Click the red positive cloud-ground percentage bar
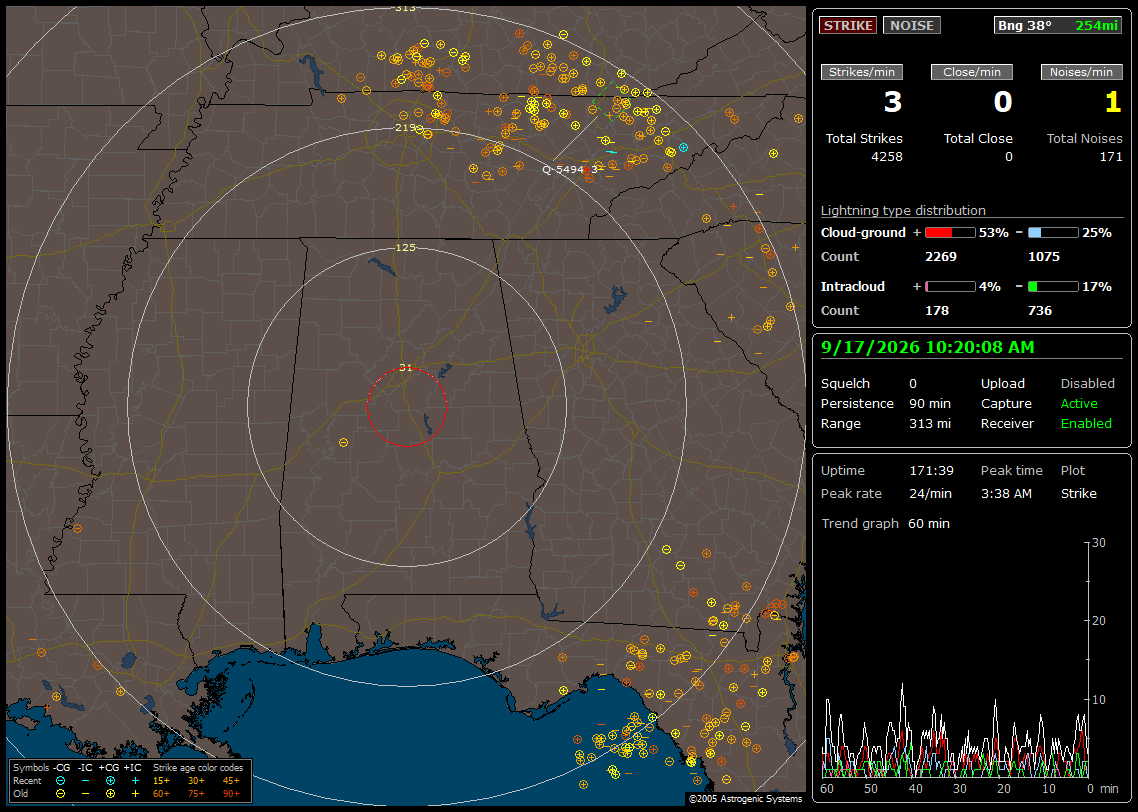The width and height of the screenshot is (1138, 812). tap(950, 233)
